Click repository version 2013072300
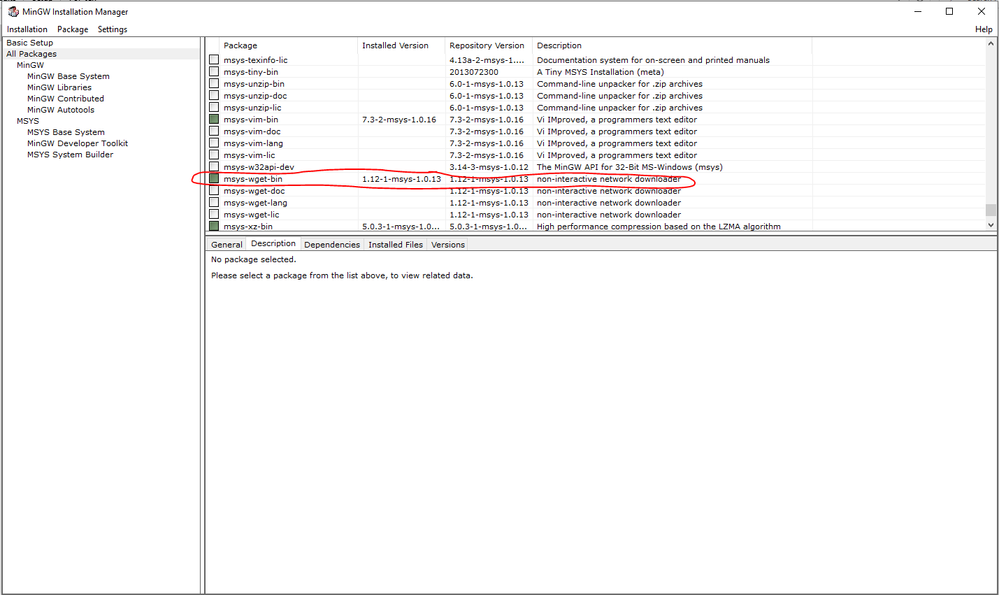The image size is (999, 595). (474, 72)
